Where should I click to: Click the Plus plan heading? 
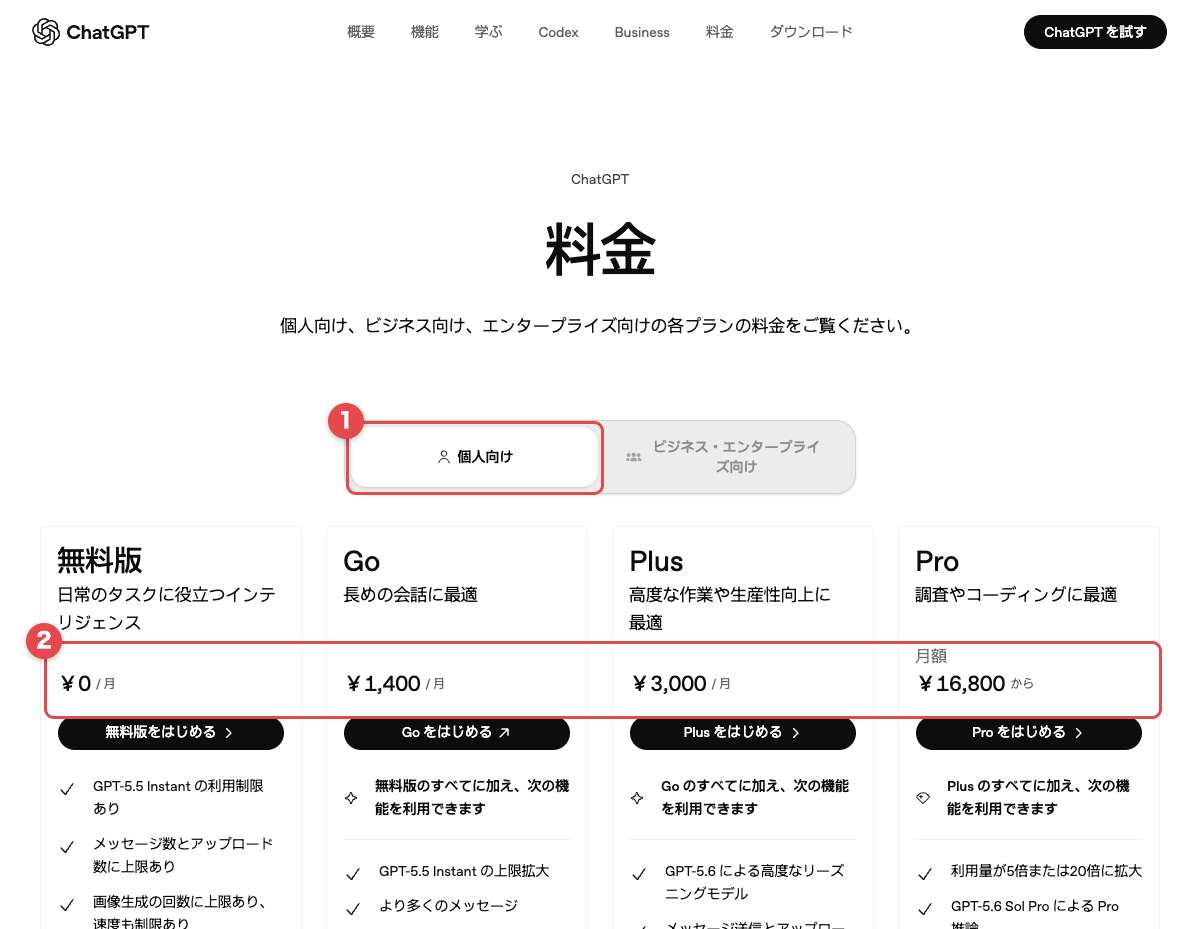click(657, 561)
